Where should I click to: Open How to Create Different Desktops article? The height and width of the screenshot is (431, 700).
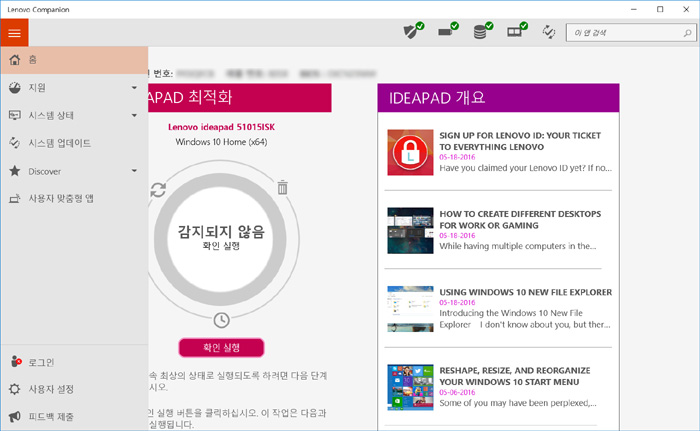[x=520, y=220]
